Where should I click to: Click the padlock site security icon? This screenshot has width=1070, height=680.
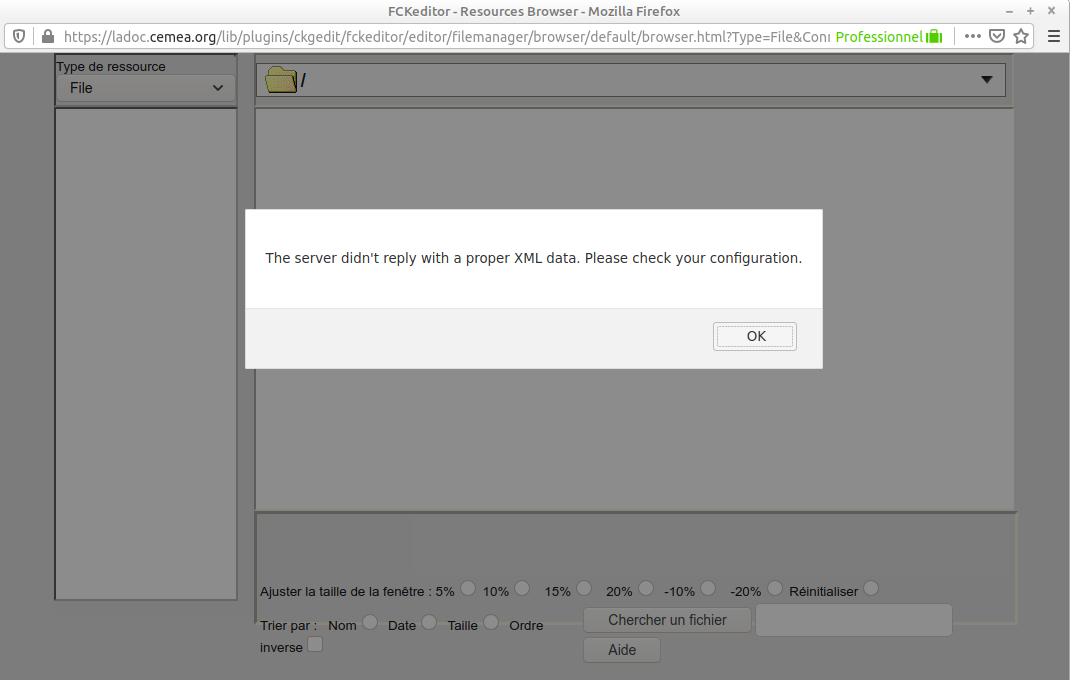(46, 35)
